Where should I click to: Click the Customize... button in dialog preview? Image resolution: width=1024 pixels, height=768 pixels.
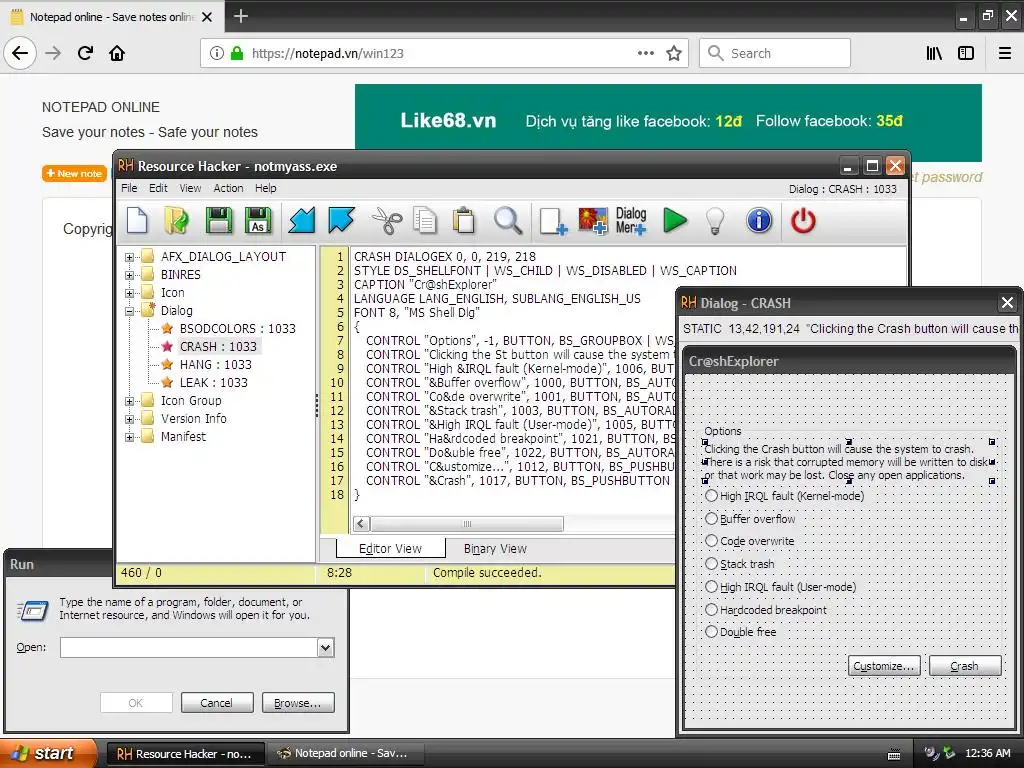pos(884,665)
